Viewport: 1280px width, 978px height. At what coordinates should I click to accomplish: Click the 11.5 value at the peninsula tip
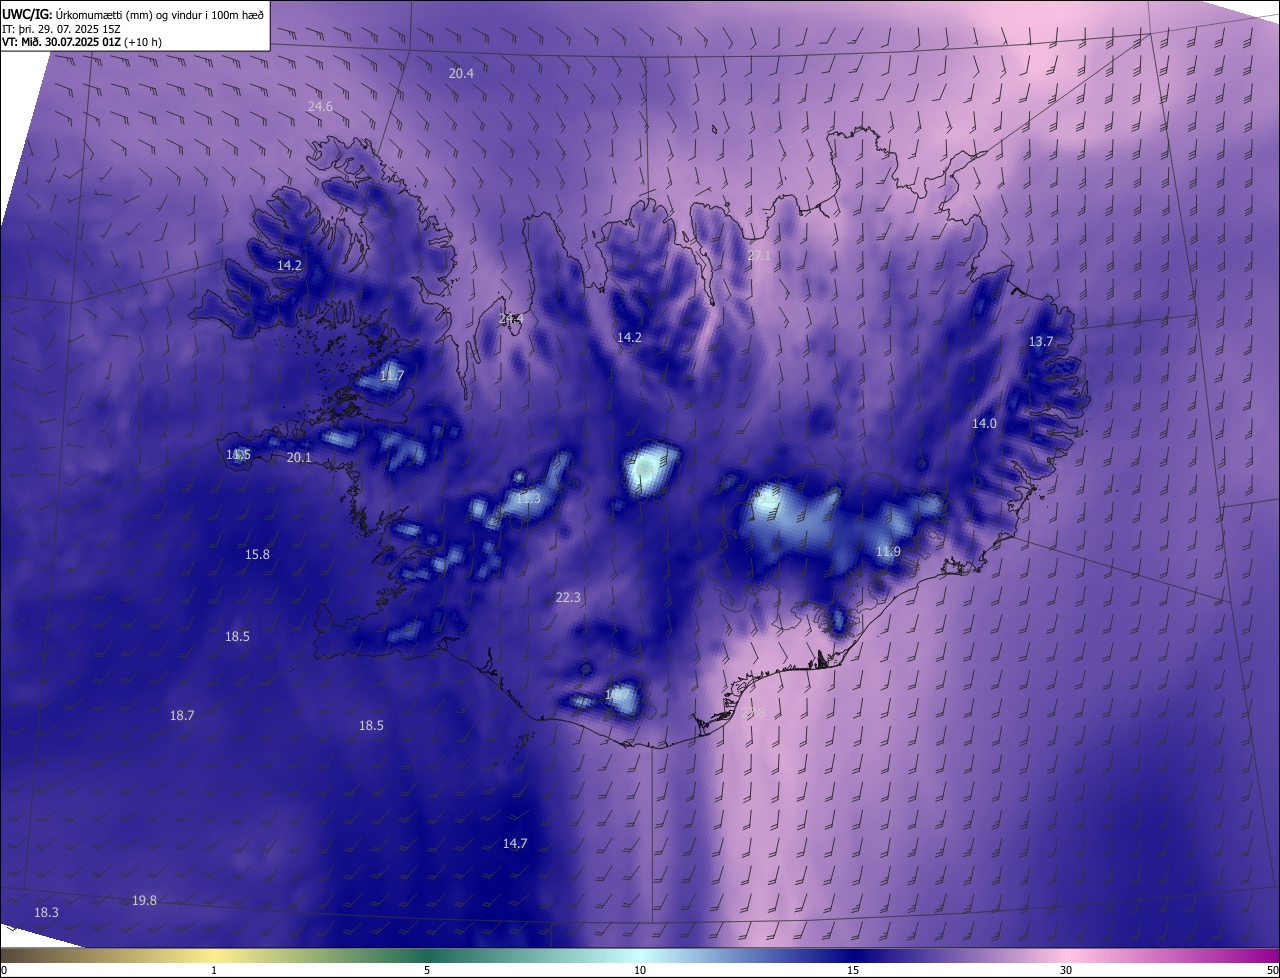pyautogui.click(x=238, y=454)
